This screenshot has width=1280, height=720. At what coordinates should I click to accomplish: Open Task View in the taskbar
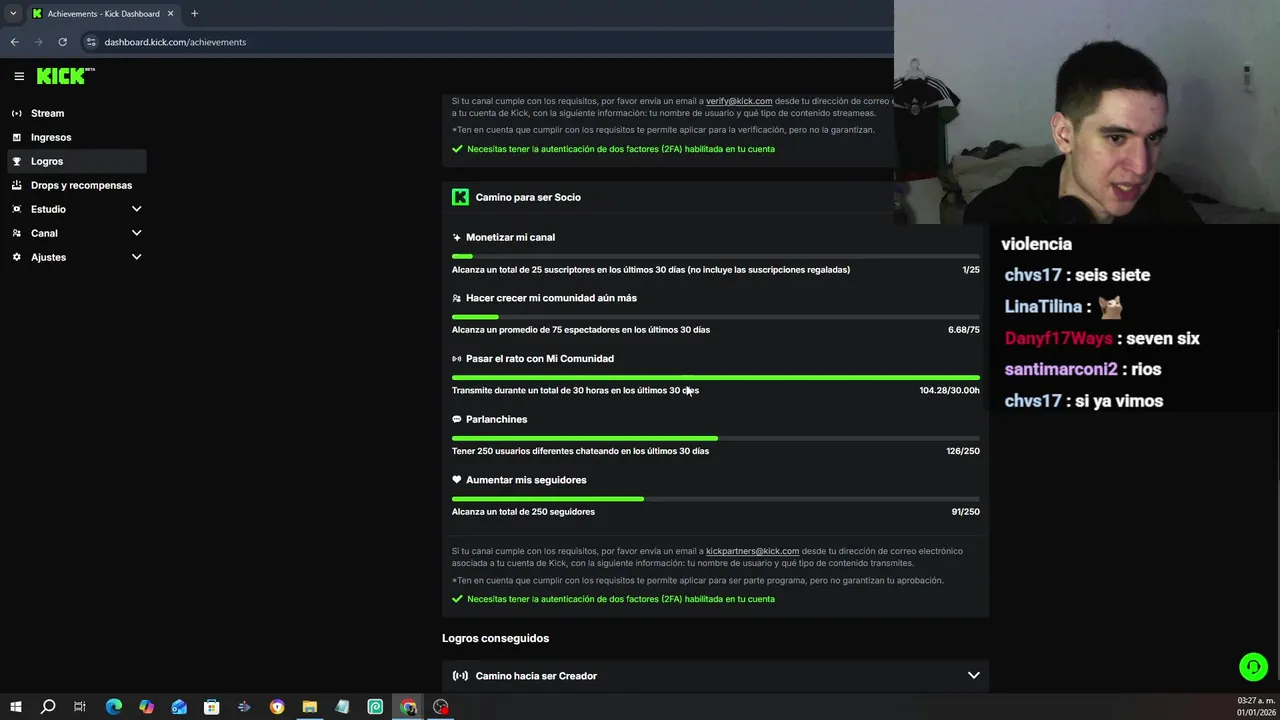80,707
